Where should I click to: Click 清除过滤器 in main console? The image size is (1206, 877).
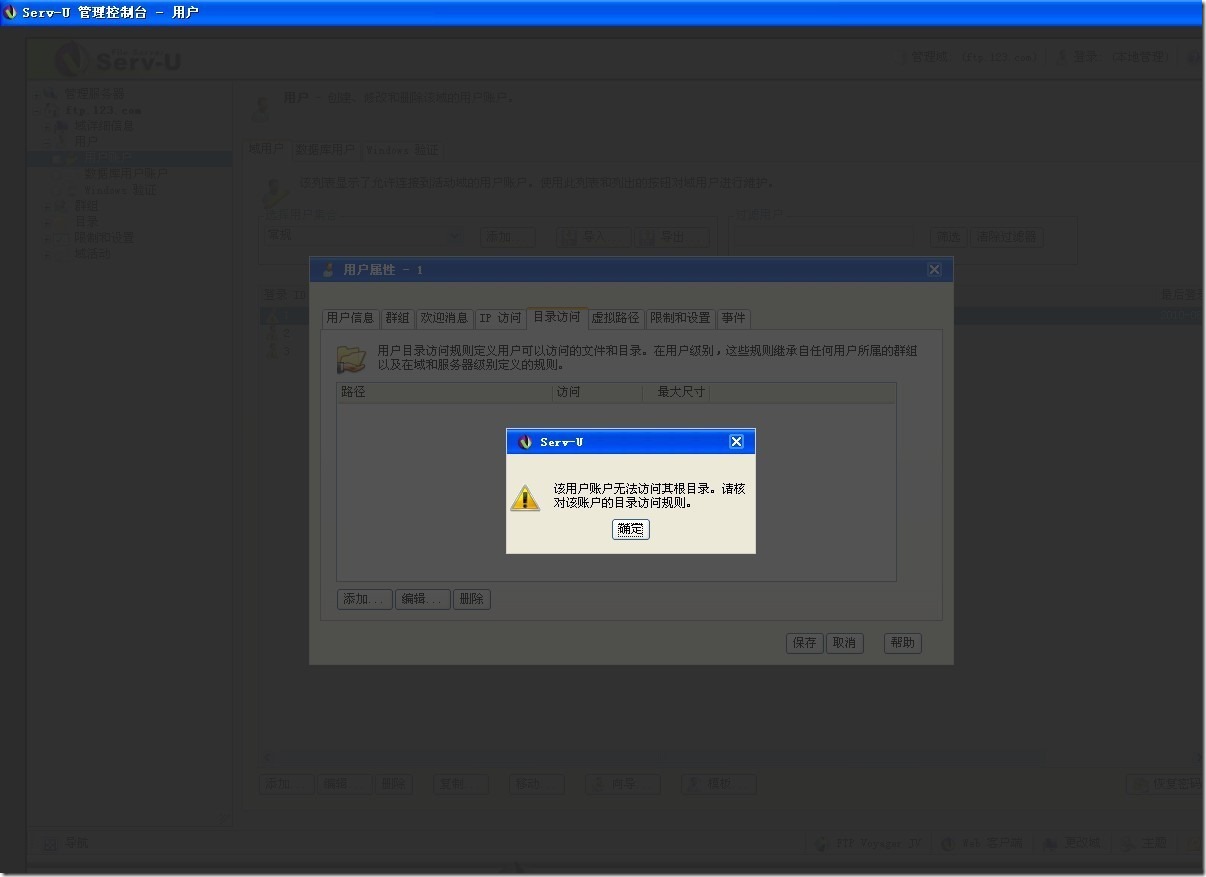pyautogui.click(x=1008, y=237)
